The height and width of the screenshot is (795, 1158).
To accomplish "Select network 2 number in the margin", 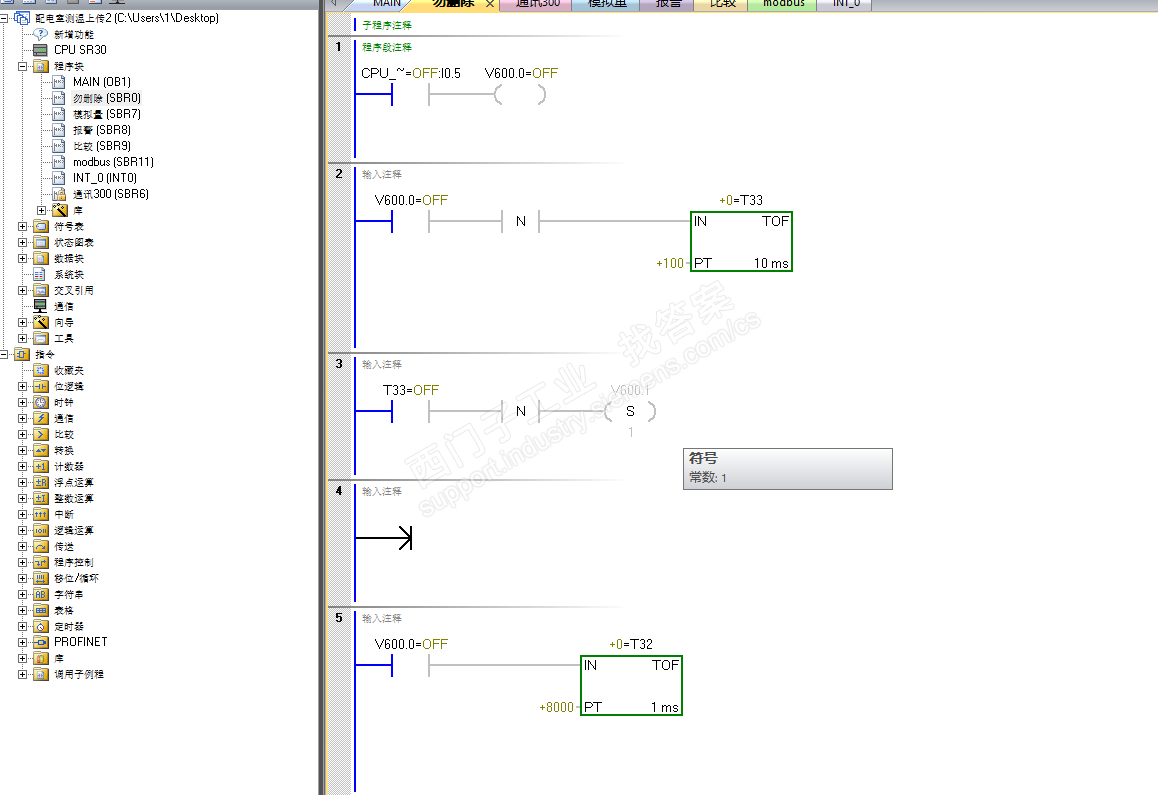I will pyautogui.click(x=339, y=174).
